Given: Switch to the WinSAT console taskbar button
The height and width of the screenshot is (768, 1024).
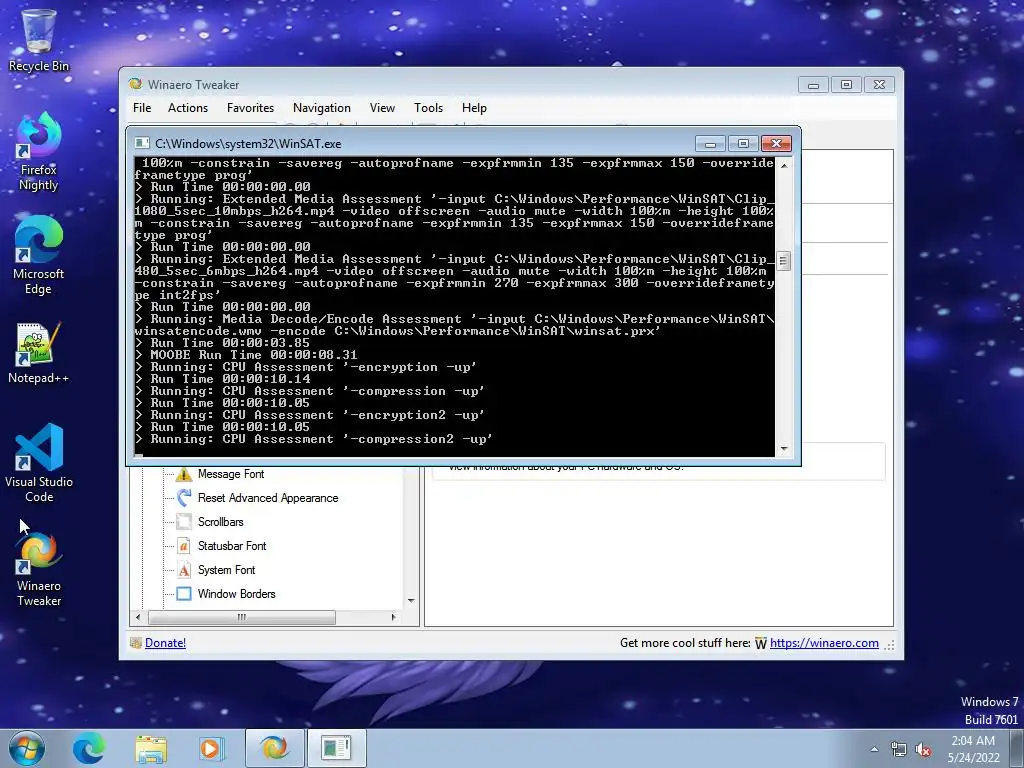Looking at the screenshot, I should (336, 748).
